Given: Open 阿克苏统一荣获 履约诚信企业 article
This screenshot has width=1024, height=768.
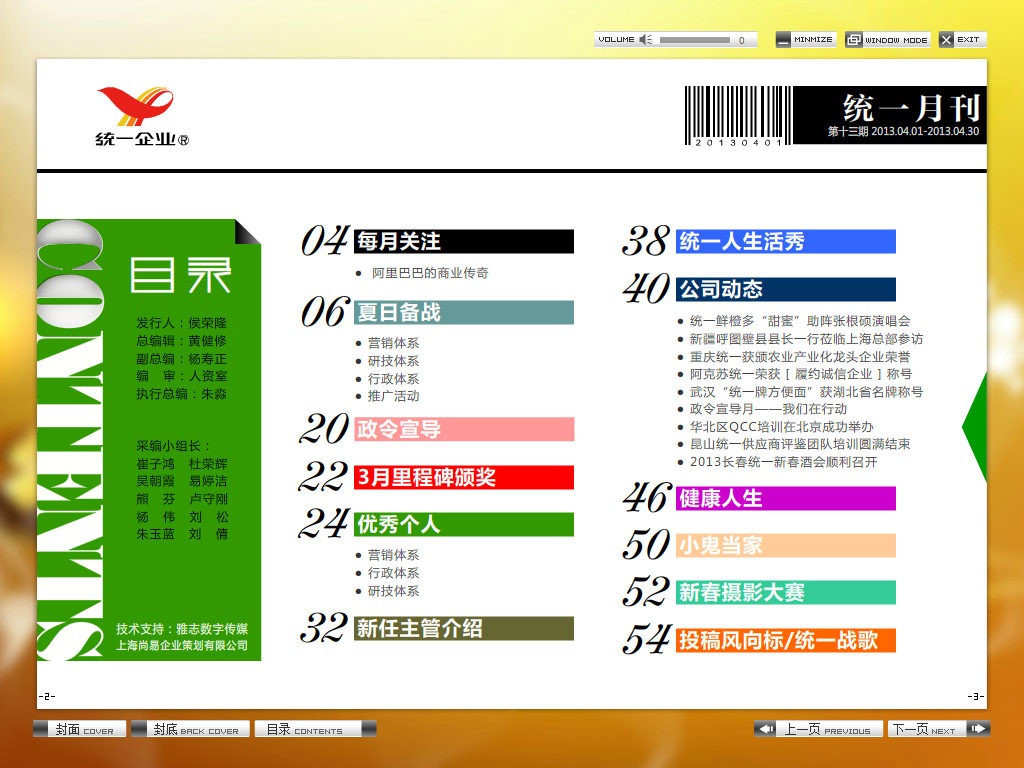Looking at the screenshot, I should coord(801,374).
